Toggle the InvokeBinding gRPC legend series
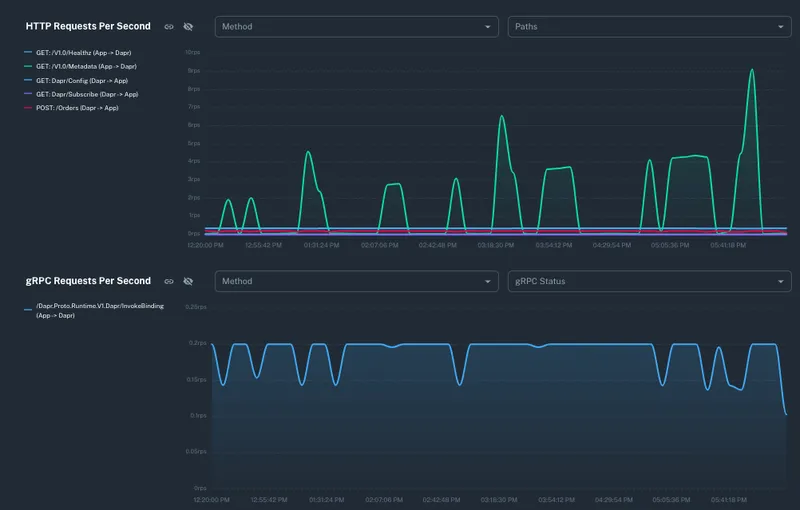The height and width of the screenshot is (510, 800). pyautogui.click(x=99, y=310)
